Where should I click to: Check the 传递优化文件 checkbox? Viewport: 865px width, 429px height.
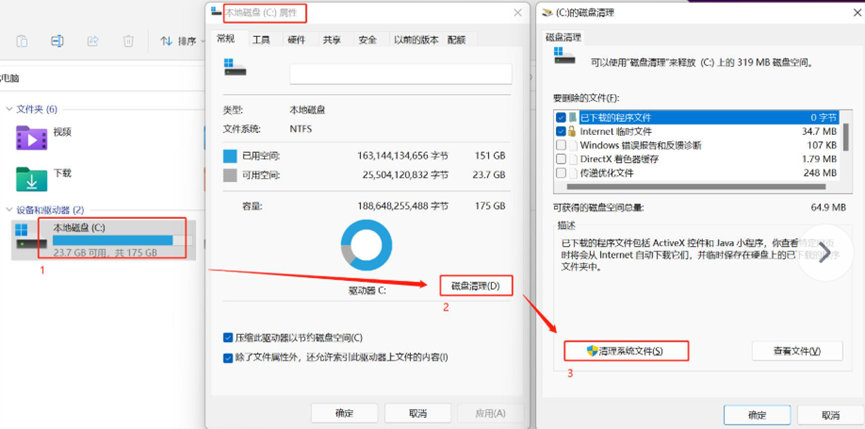click(x=561, y=173)
